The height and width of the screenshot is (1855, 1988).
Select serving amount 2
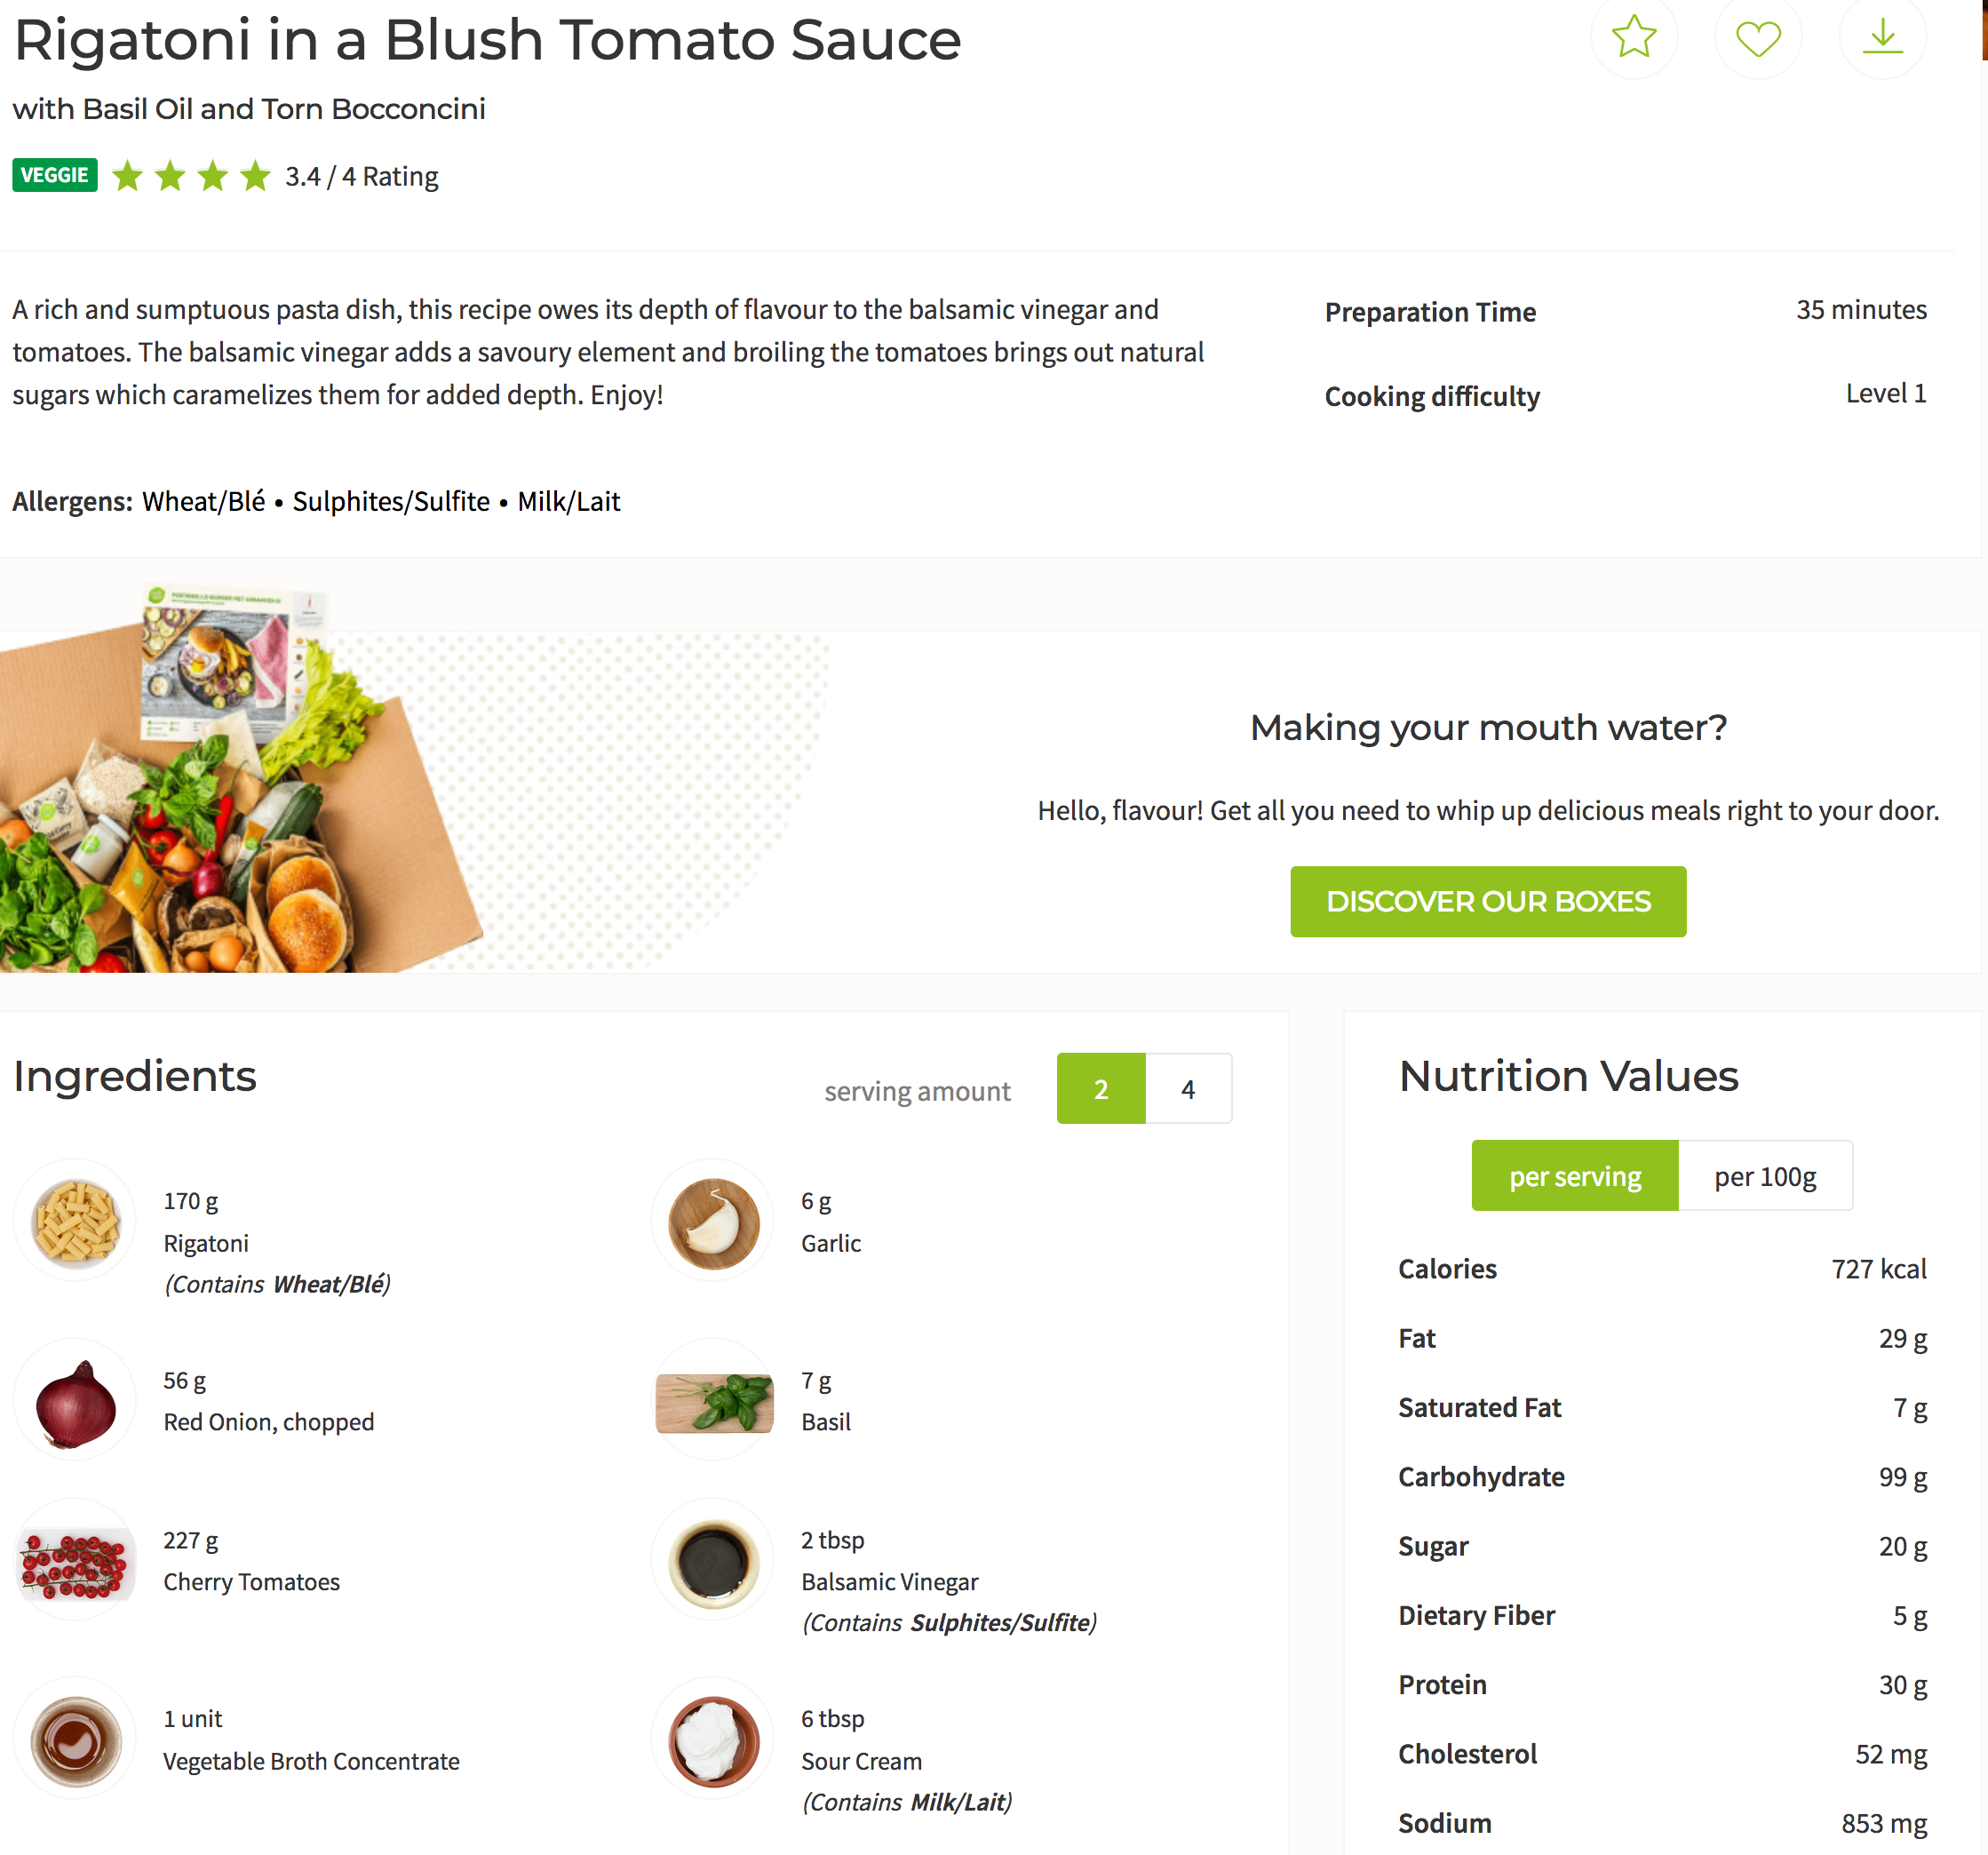point(1100,1088)
